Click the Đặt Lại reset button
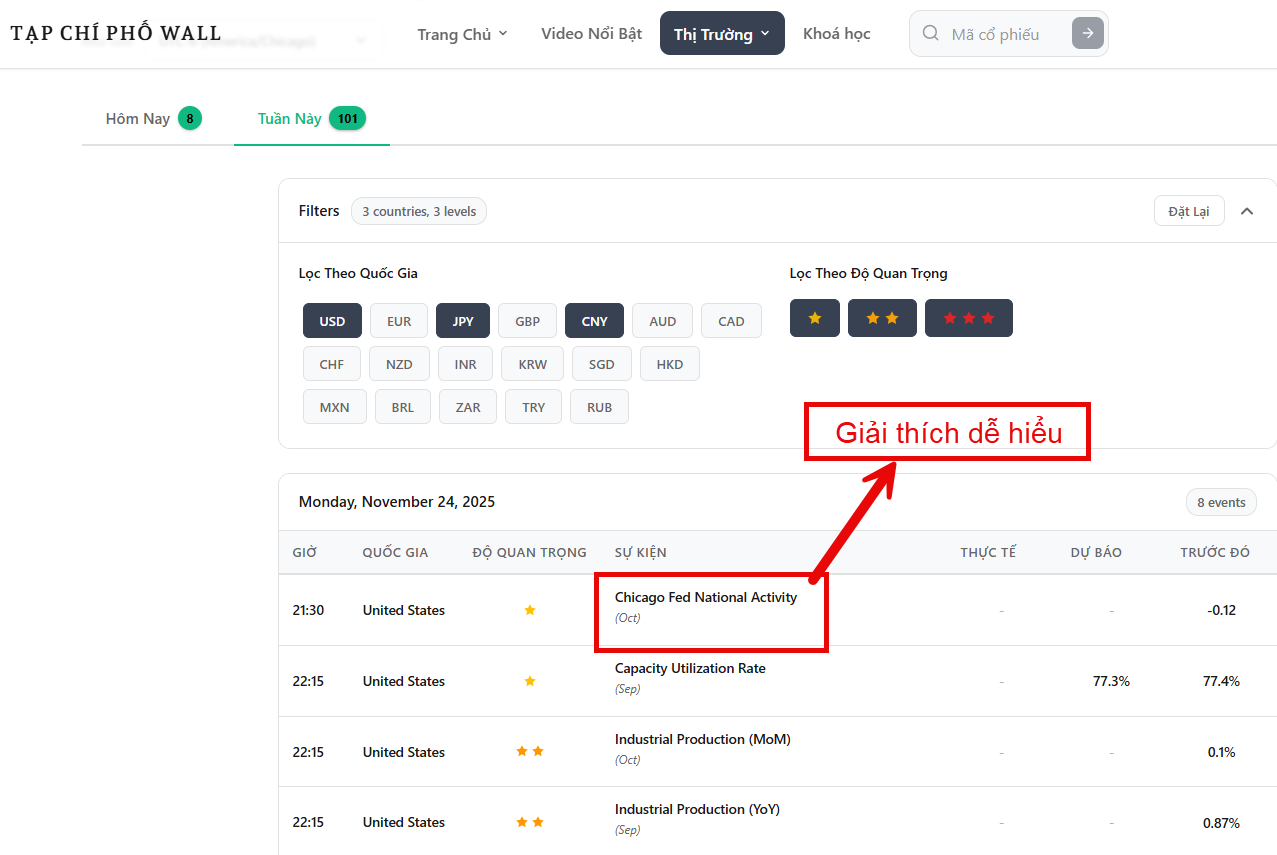Viewport: 1277px width, 855px height. [x=1188, y=211]
